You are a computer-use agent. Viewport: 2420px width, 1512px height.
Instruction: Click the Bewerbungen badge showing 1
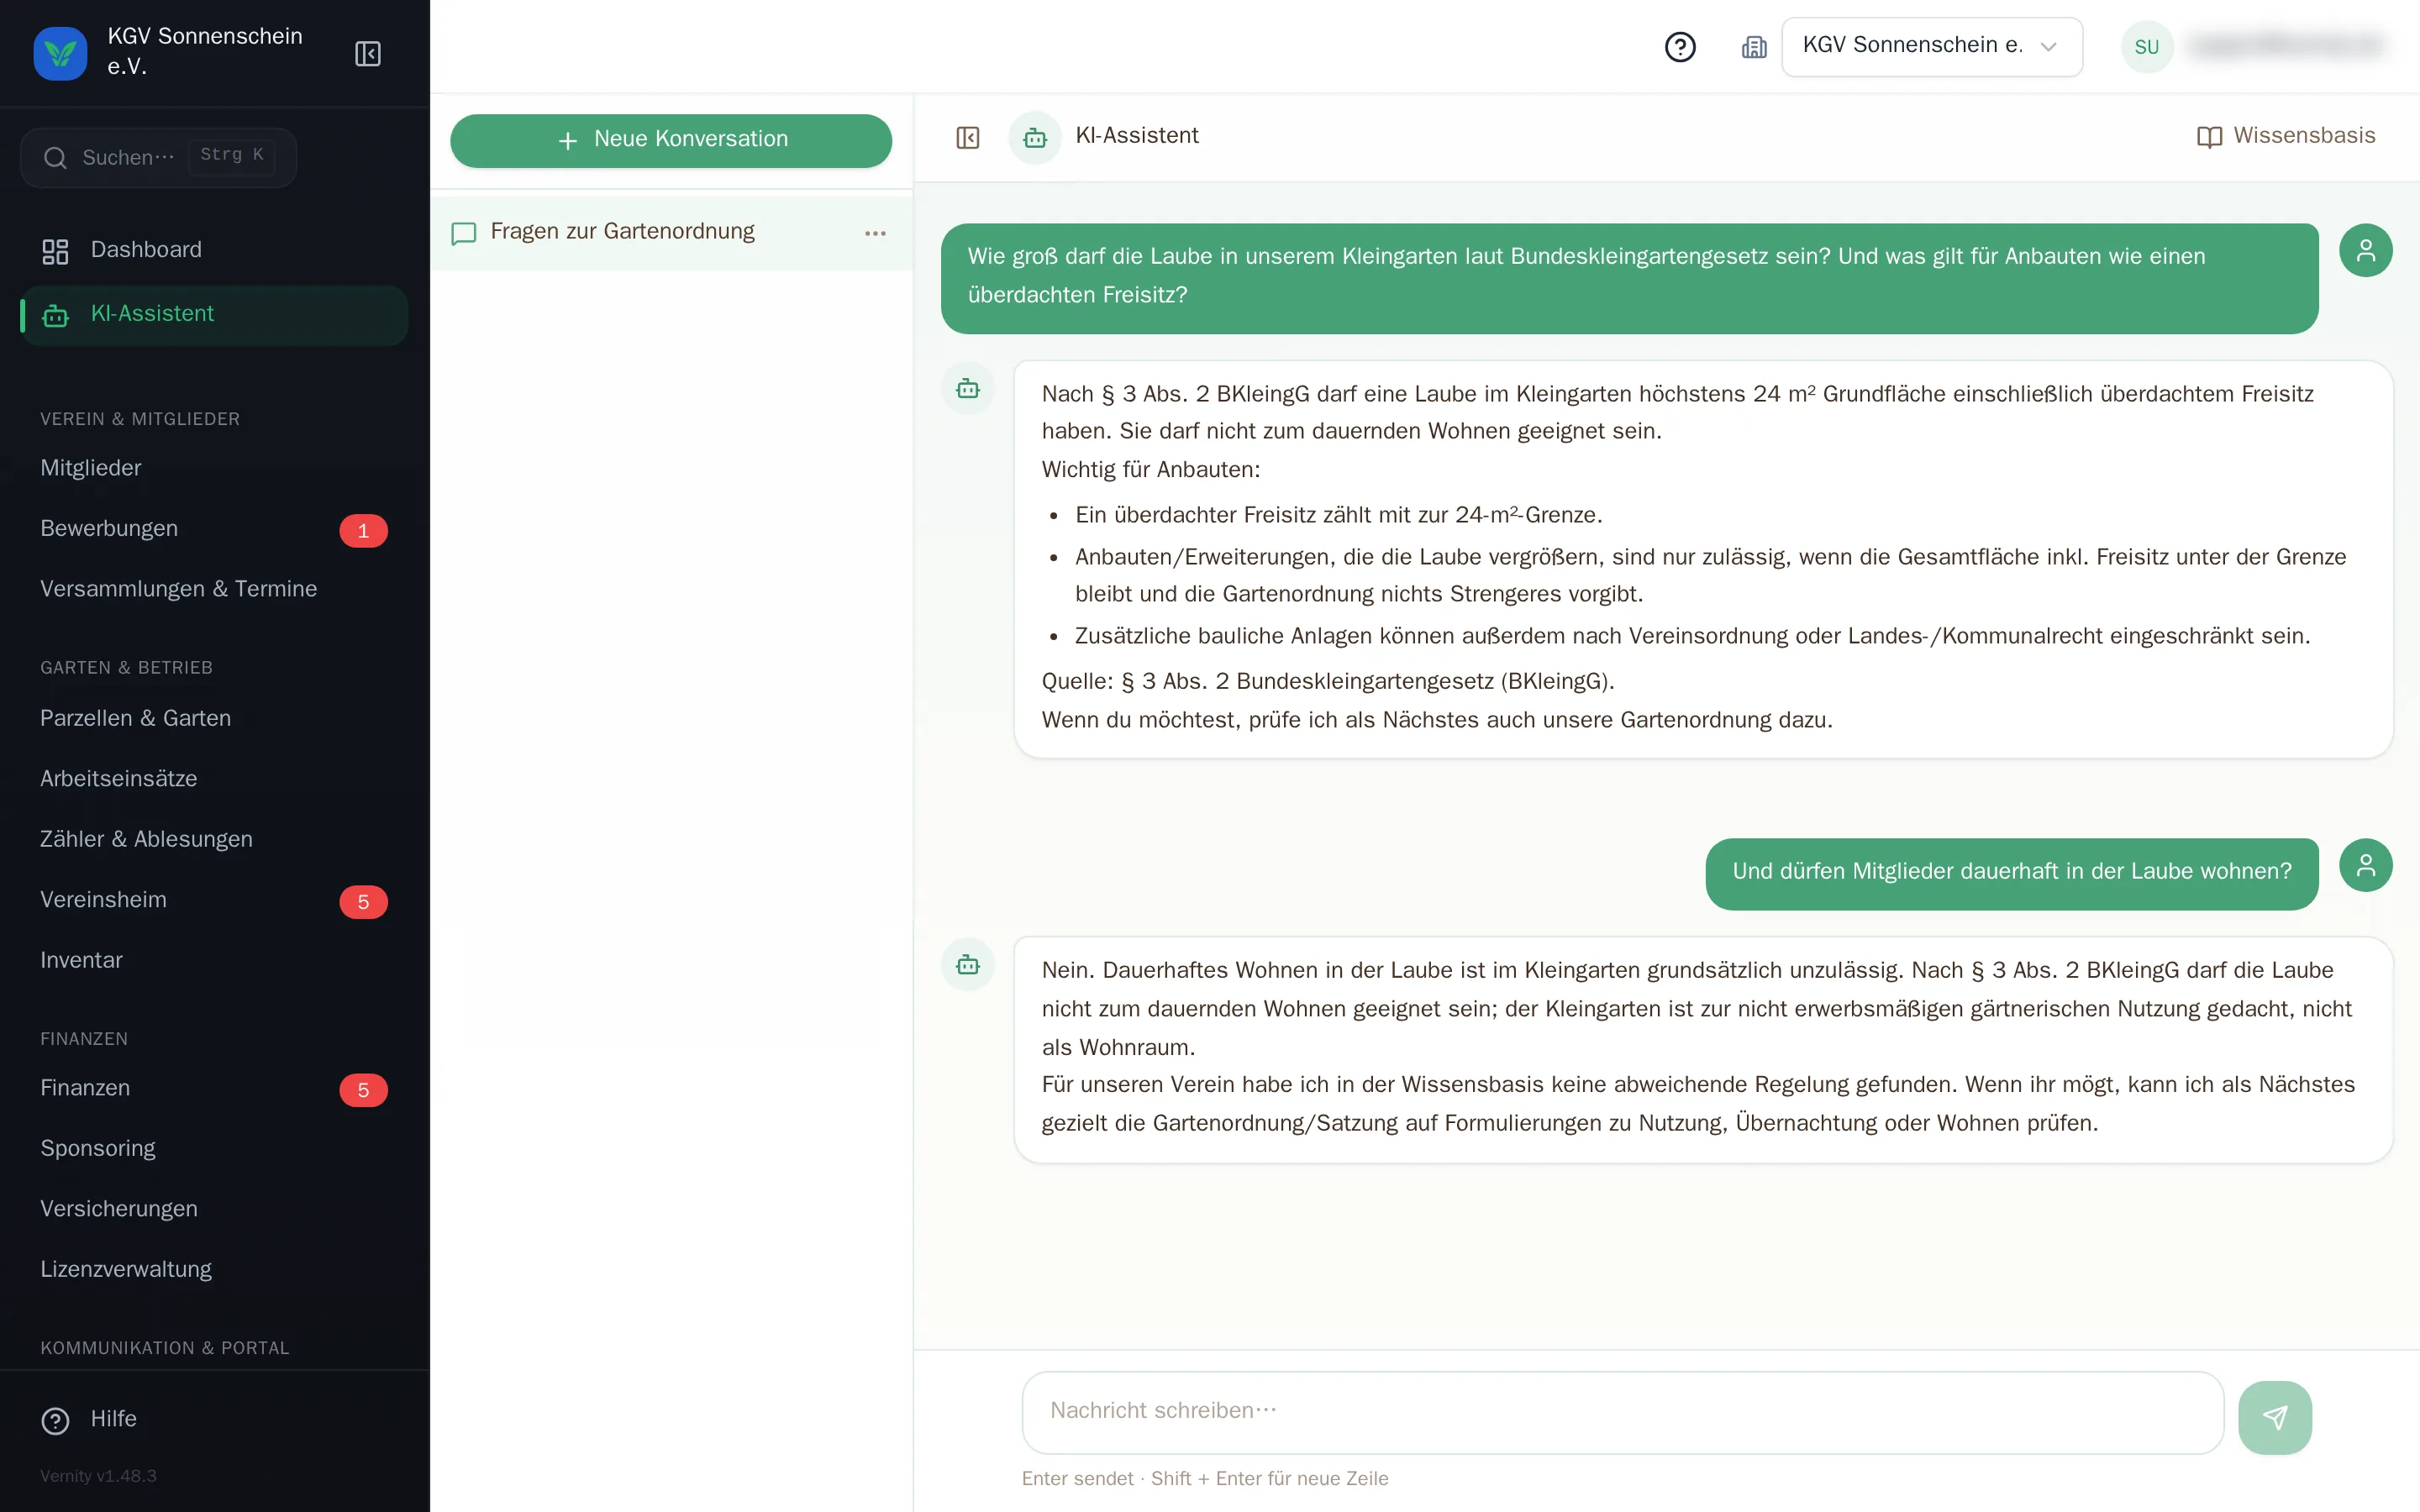[363, 531]
